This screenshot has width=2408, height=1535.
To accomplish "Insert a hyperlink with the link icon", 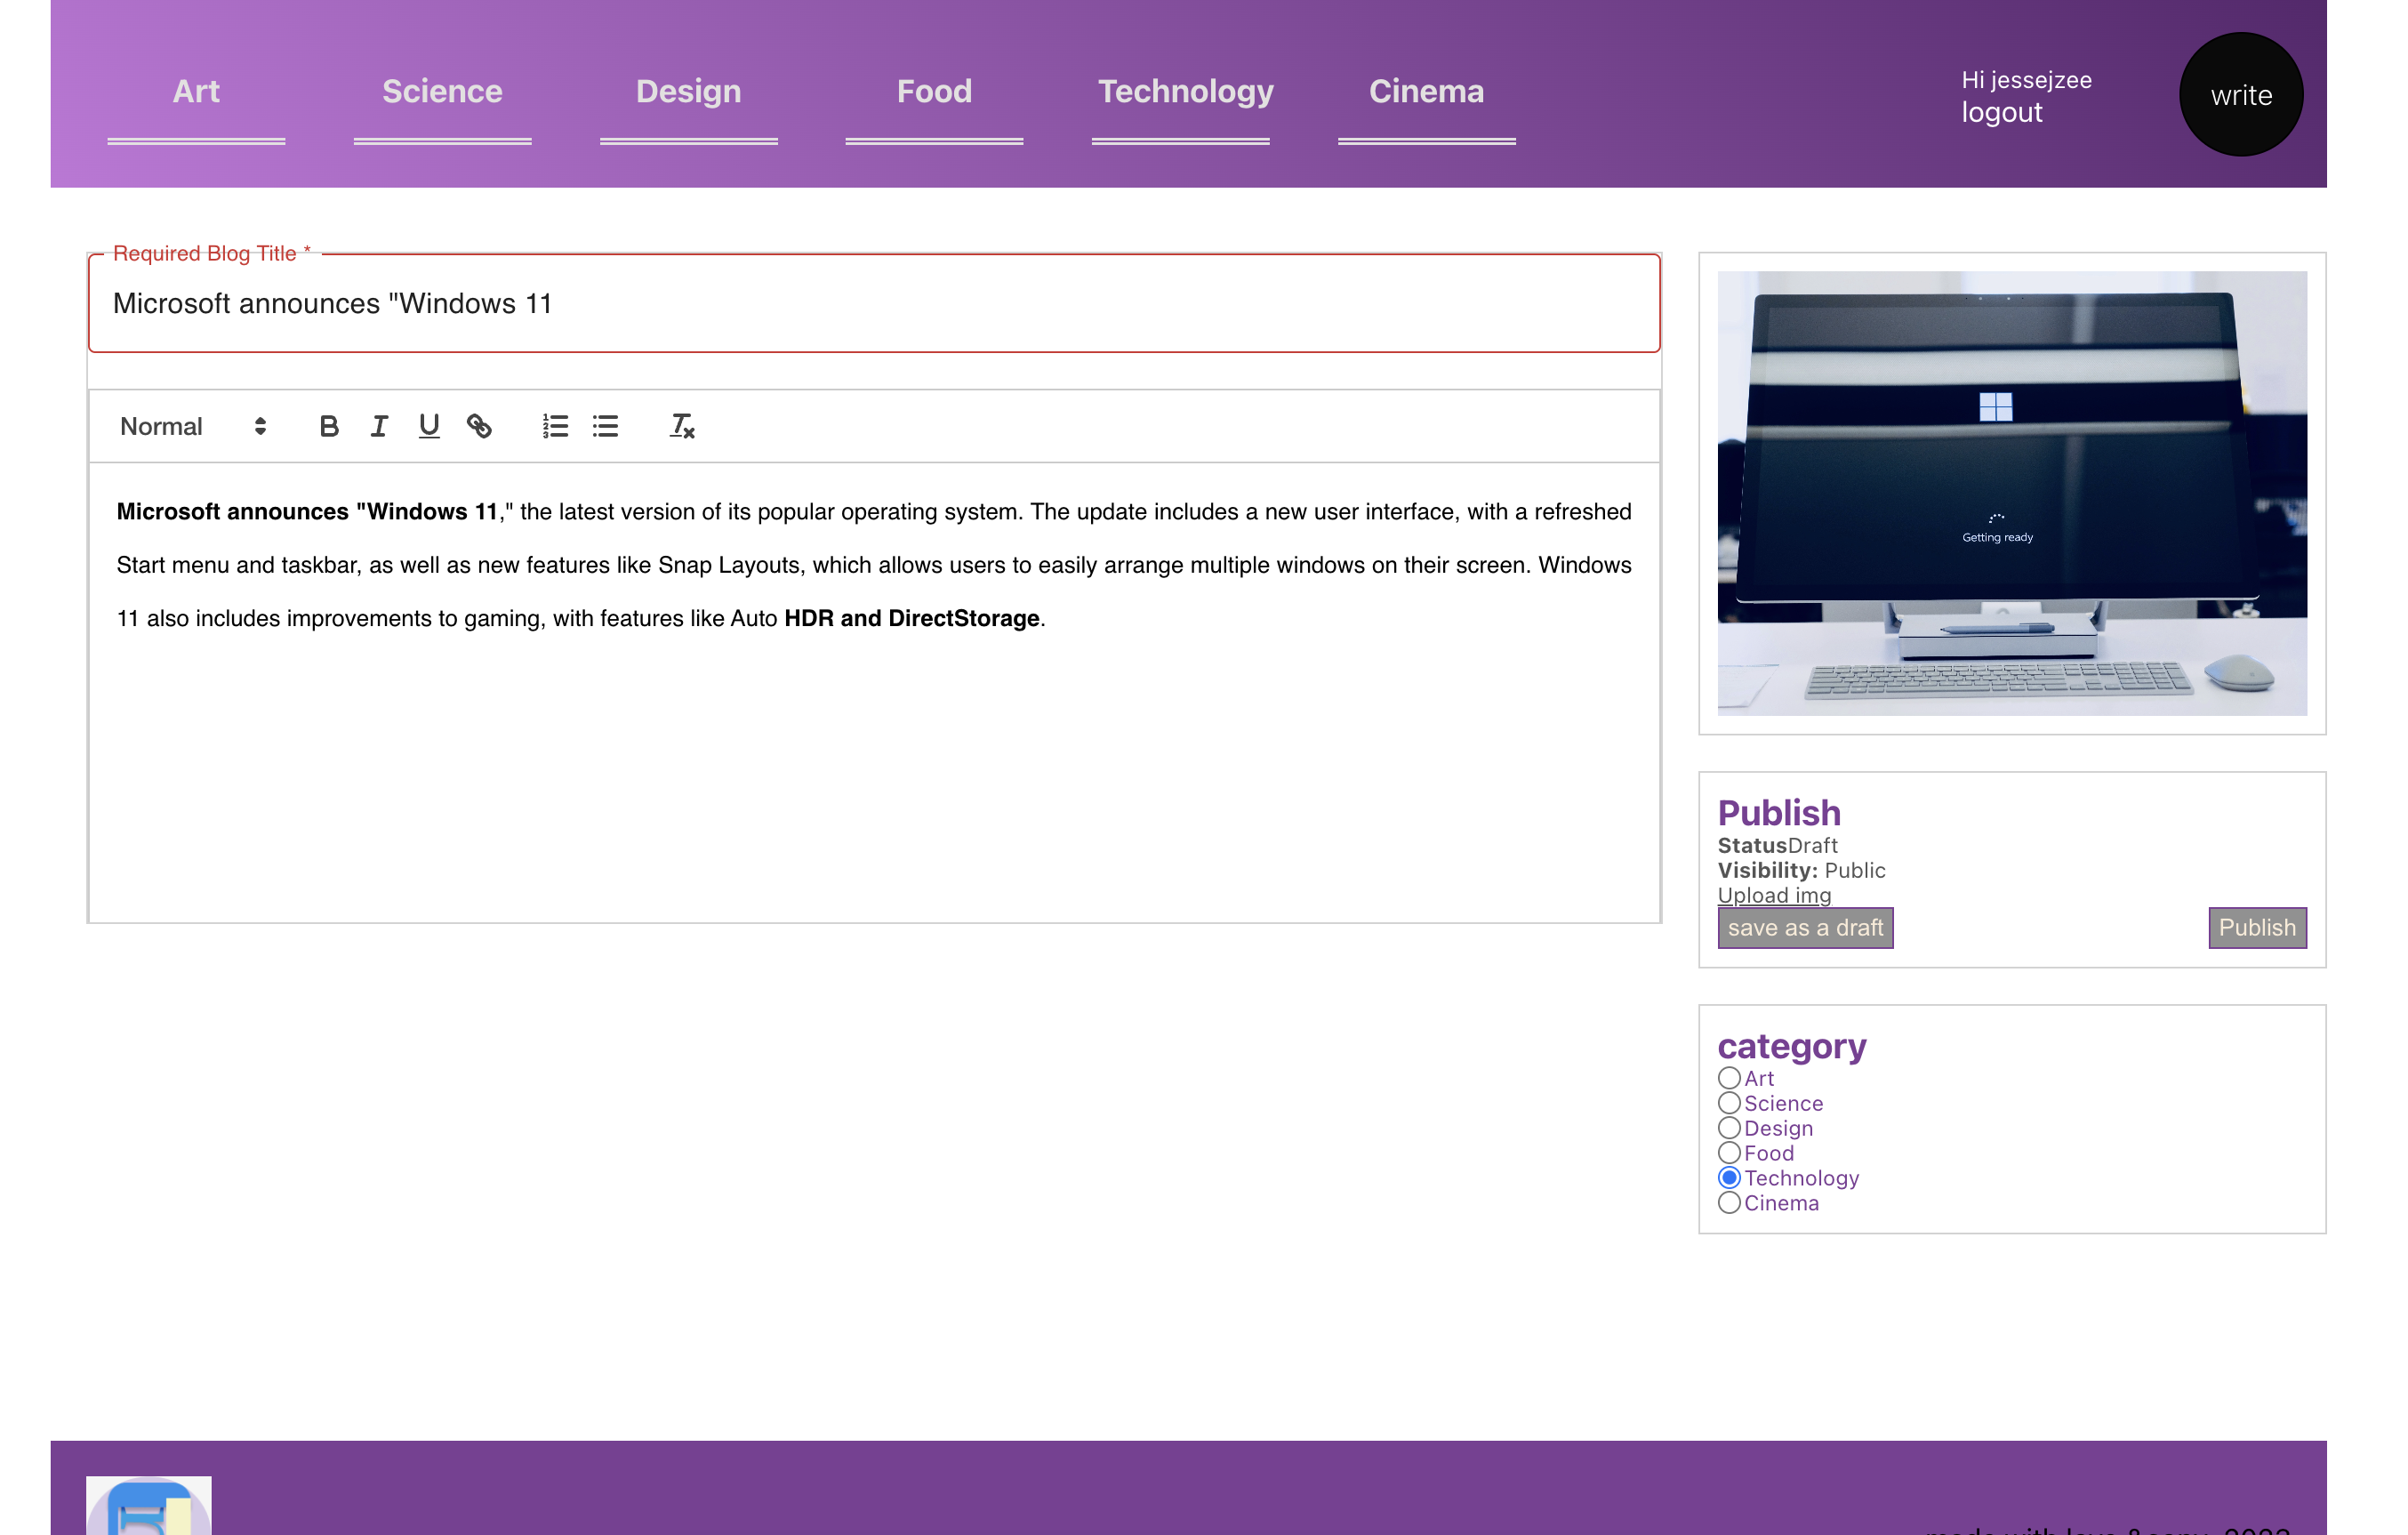I will (x=479, y=426).
